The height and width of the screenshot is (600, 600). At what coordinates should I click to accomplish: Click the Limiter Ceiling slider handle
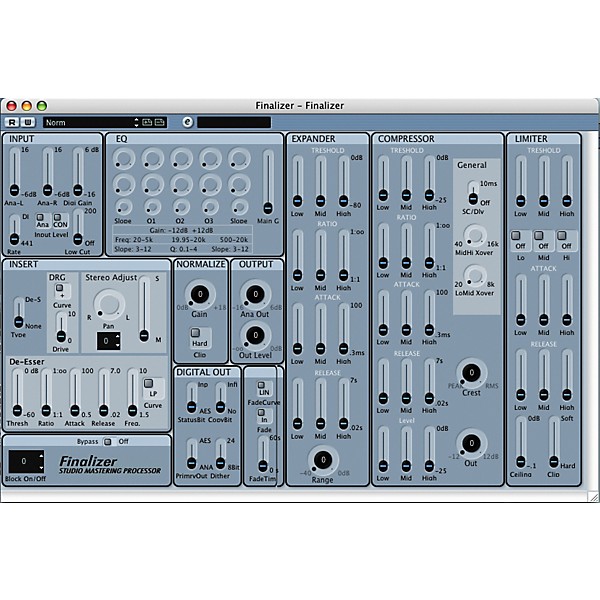click(521, 461)
